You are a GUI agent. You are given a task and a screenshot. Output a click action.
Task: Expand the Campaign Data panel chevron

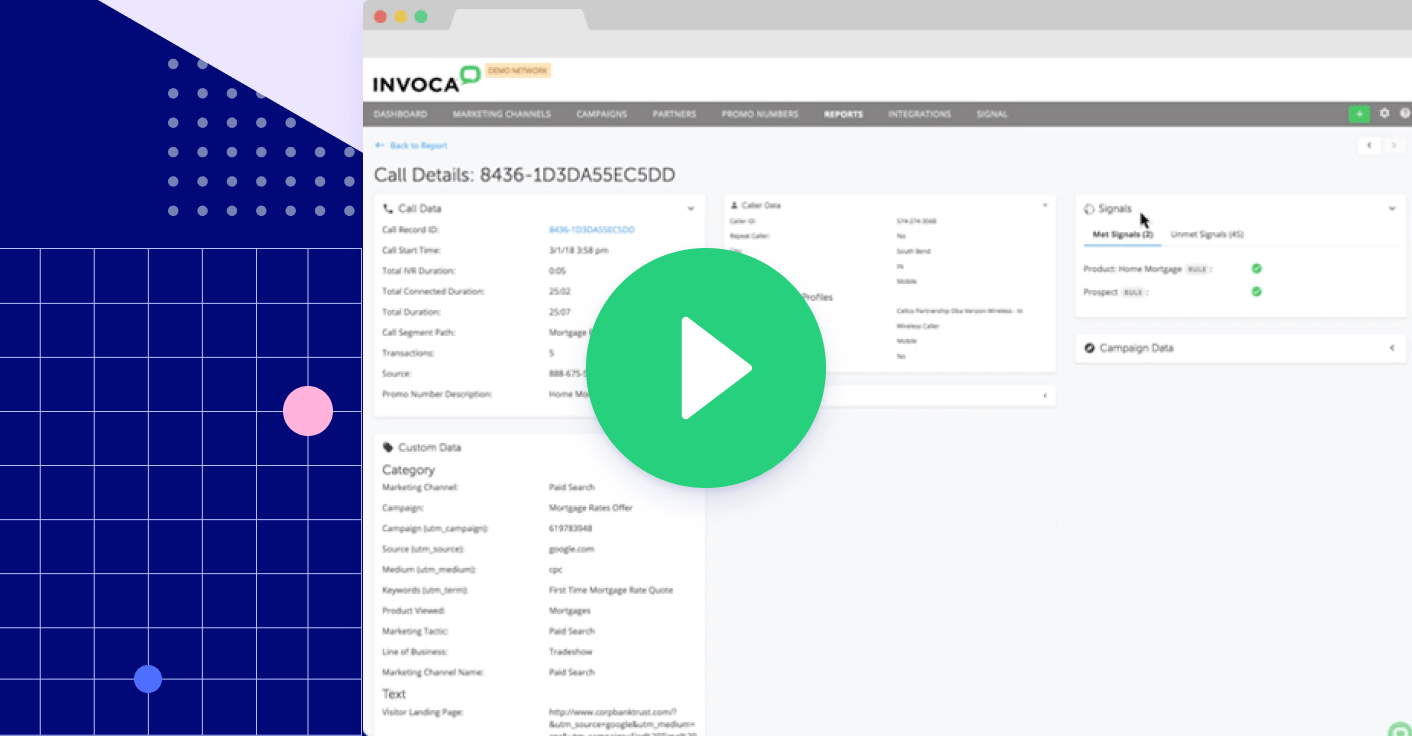(1392, 347)
